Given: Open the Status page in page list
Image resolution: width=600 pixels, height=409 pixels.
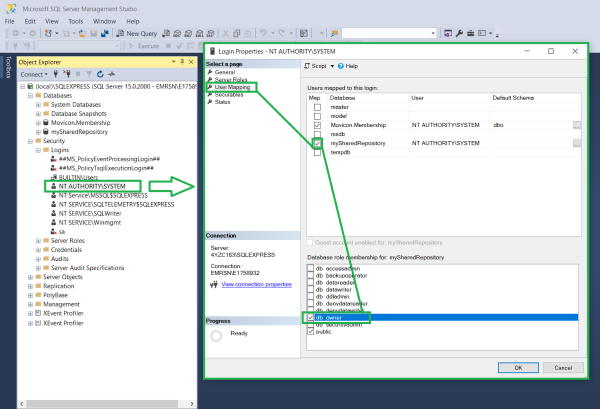Looking at the screenshot, I should pos(222,101).
